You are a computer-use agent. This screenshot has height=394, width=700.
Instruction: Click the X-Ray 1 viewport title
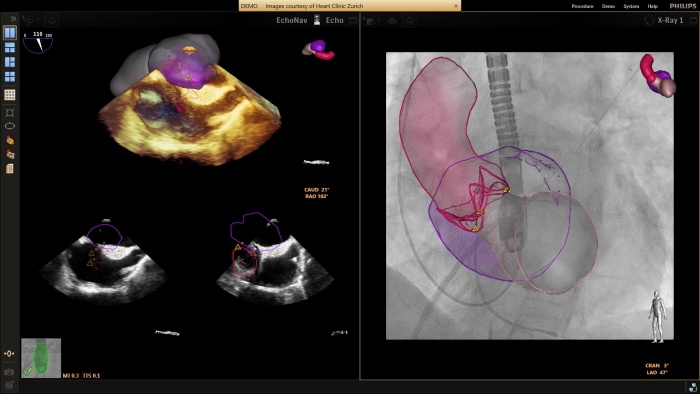coord(670,20)
